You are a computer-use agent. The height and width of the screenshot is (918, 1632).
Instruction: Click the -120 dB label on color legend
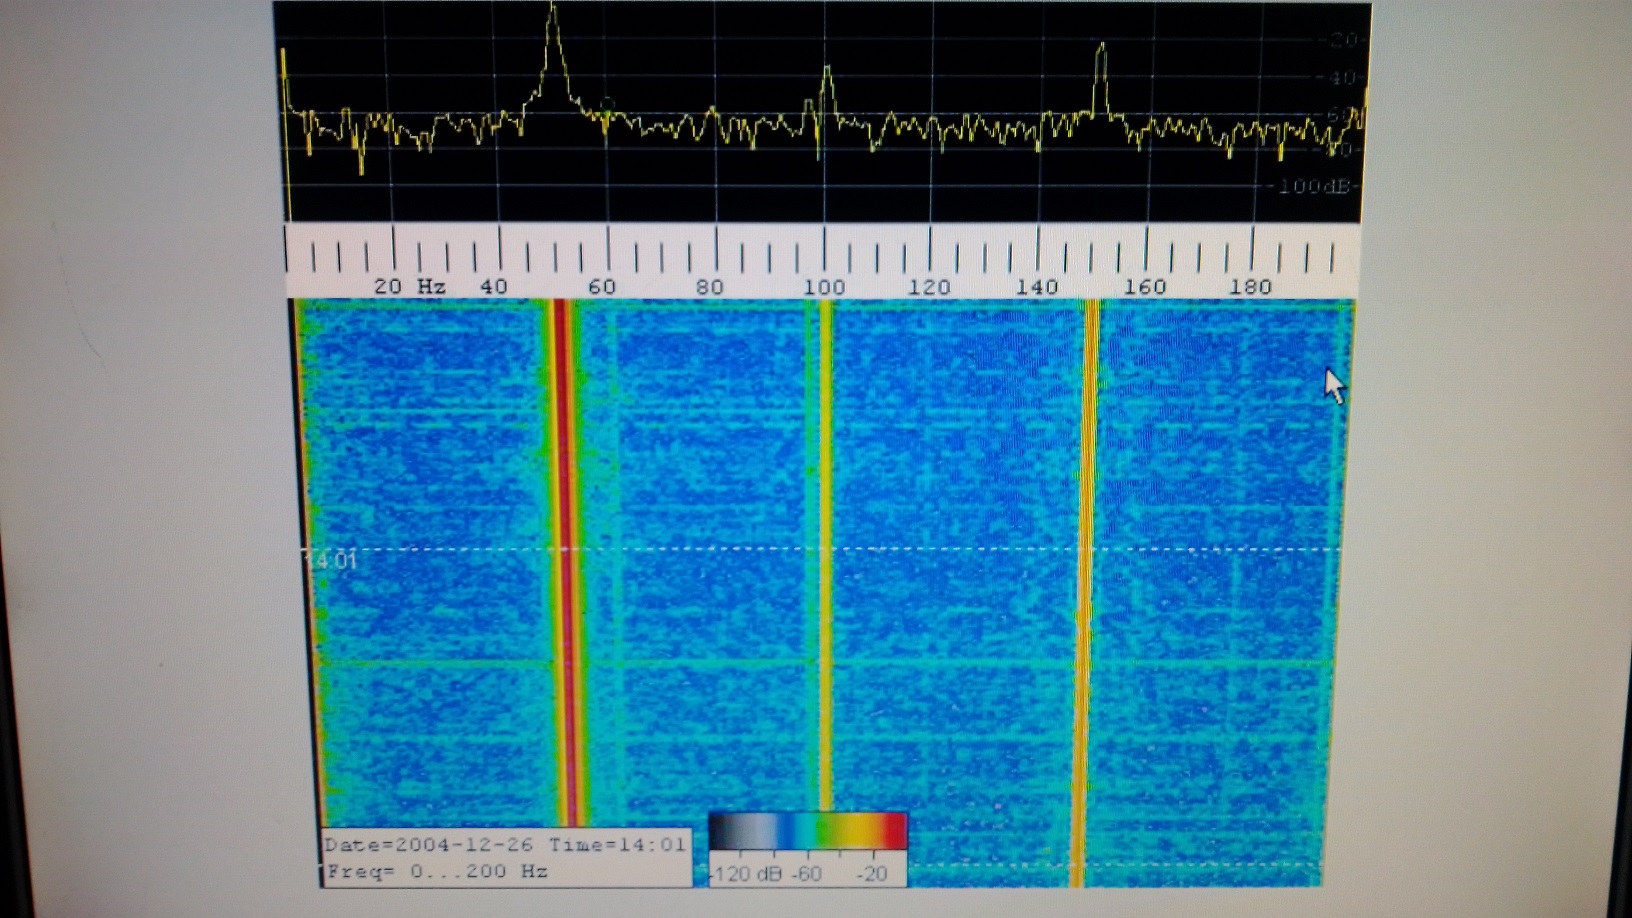tap(746, 873)
